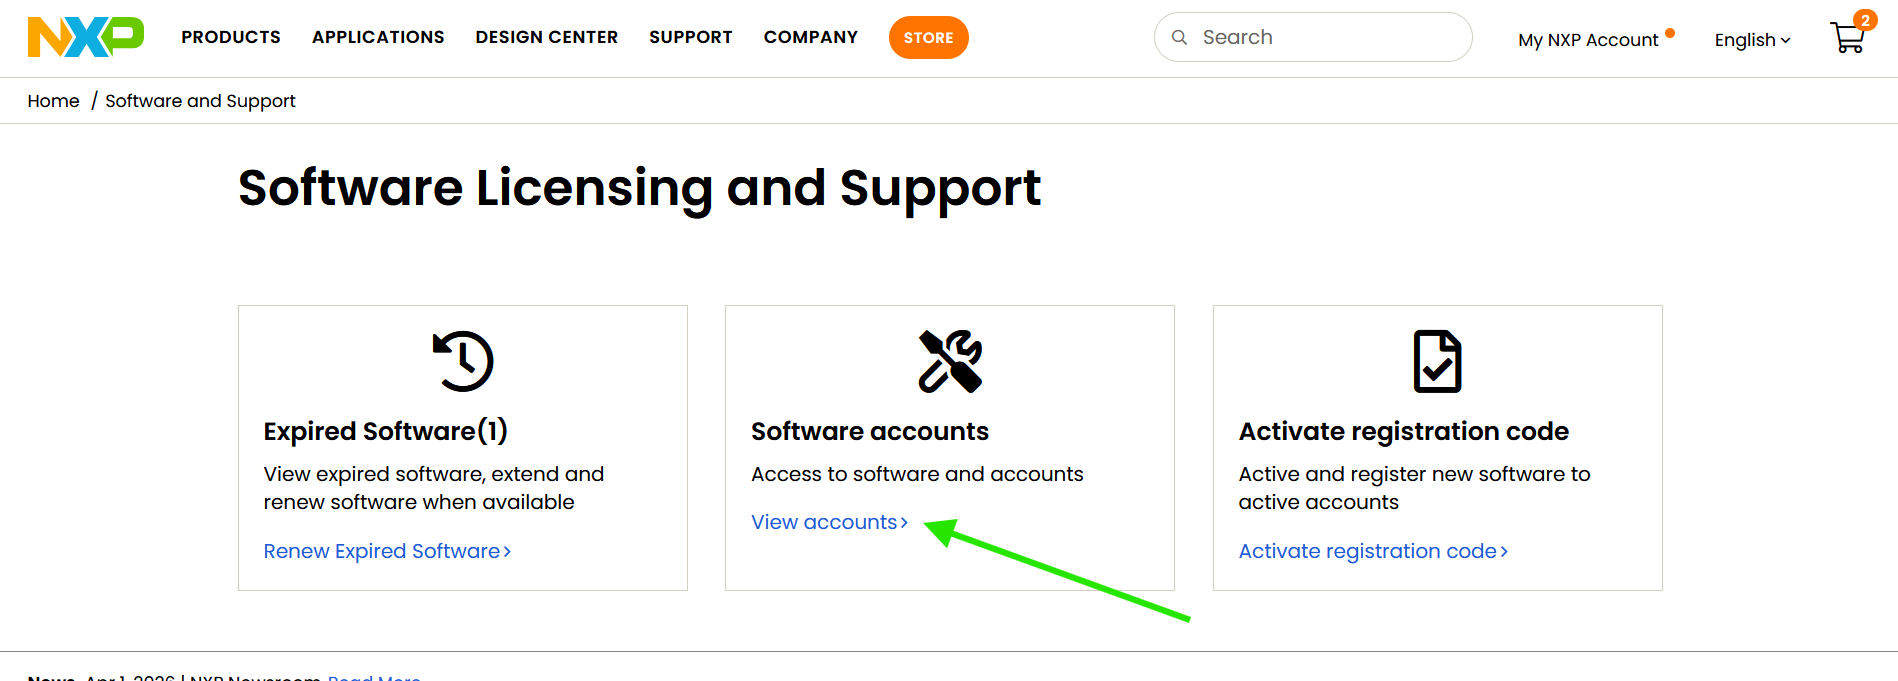Click the Expired Software clock icon
This screenshot has height=681, width=1898.
coord(463,361)
